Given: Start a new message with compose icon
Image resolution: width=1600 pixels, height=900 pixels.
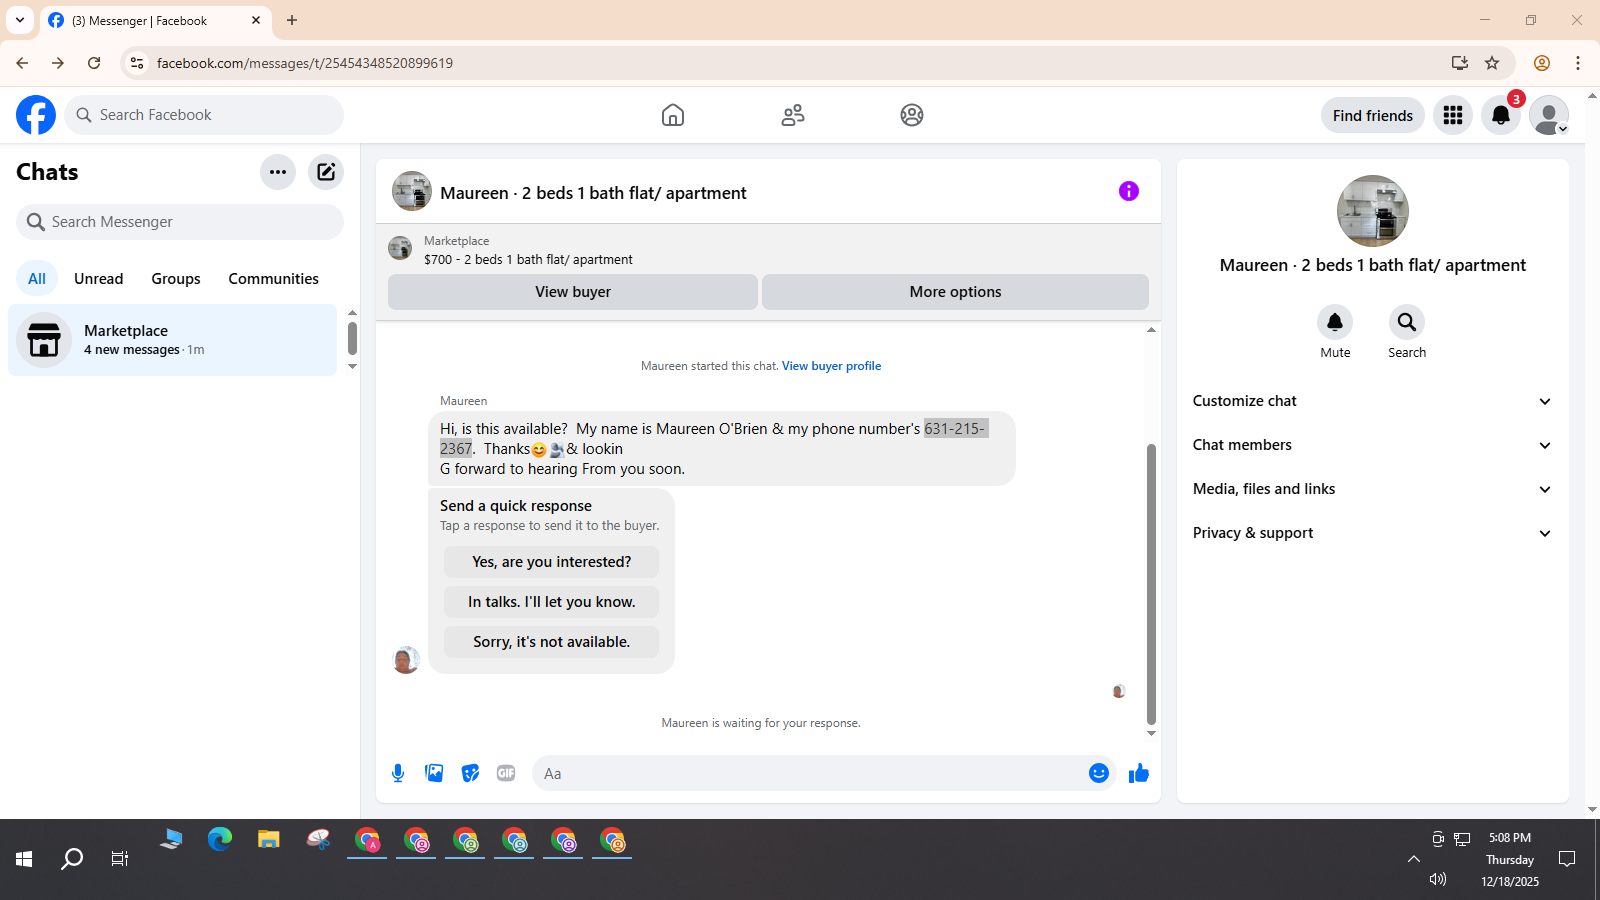Looking at the screenshot, I should point(326,172).
